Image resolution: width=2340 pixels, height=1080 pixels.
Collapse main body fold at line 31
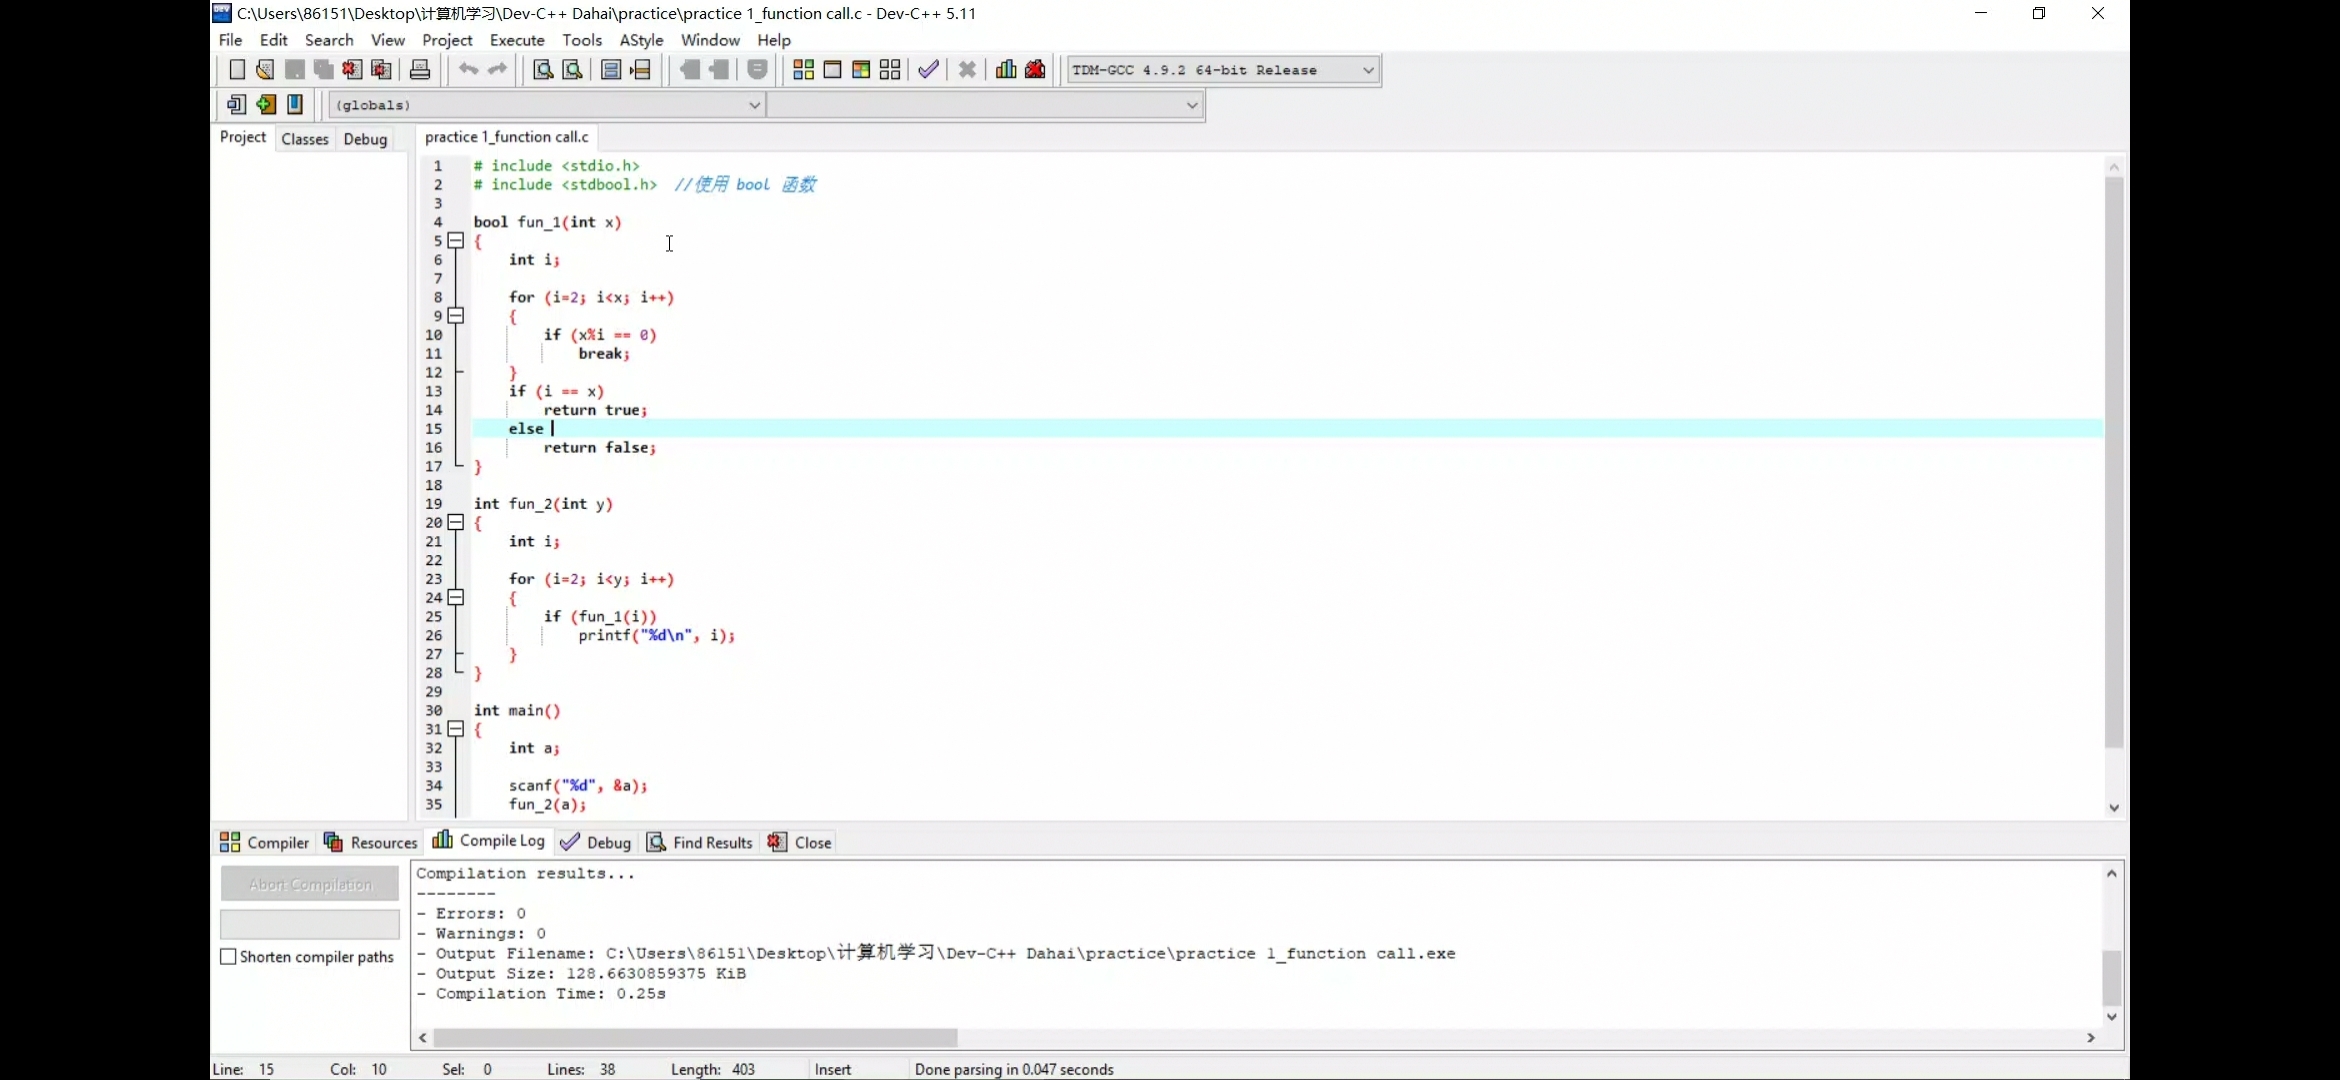pos(456,729)
